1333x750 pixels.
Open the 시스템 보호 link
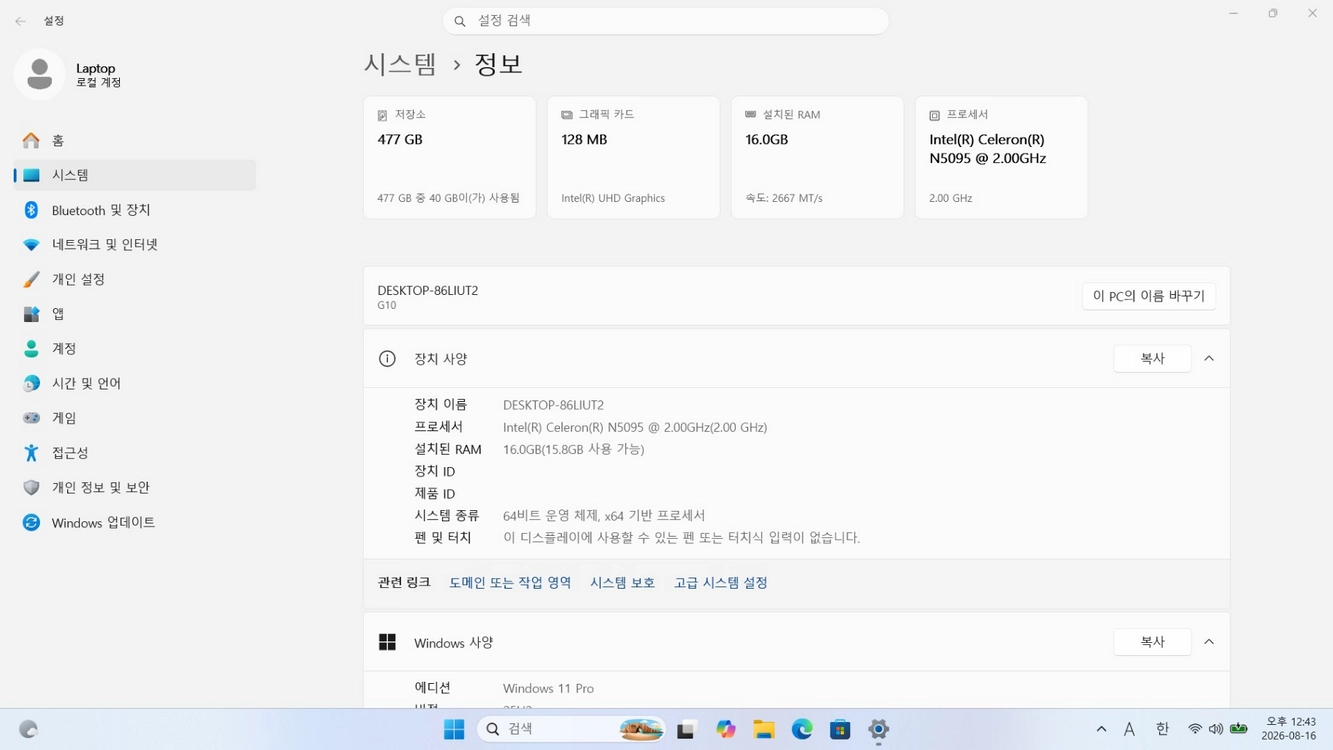(x=622, y=583)
